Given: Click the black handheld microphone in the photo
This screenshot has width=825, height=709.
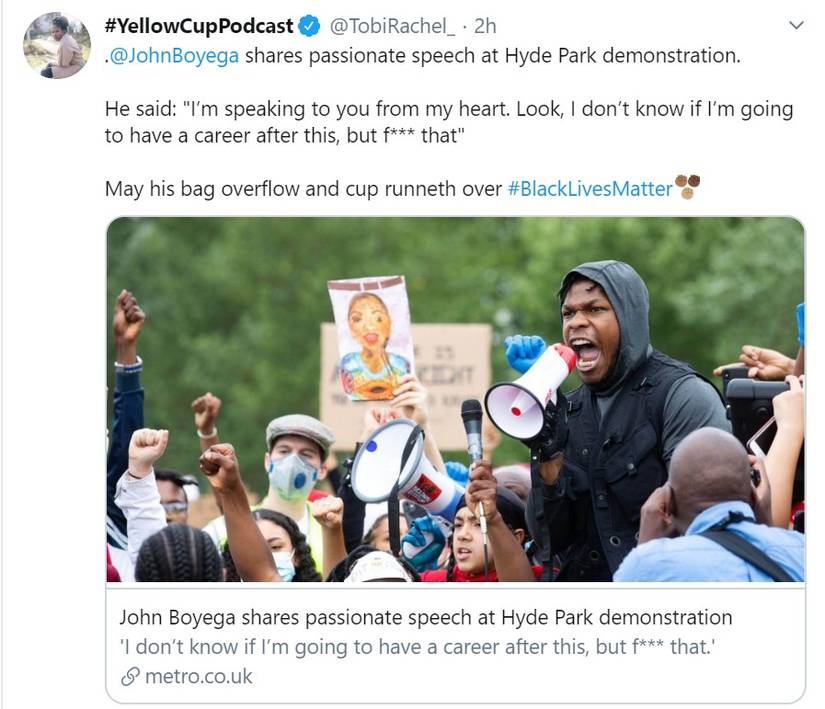Looking at the screenshot, I should coord(472,425).
